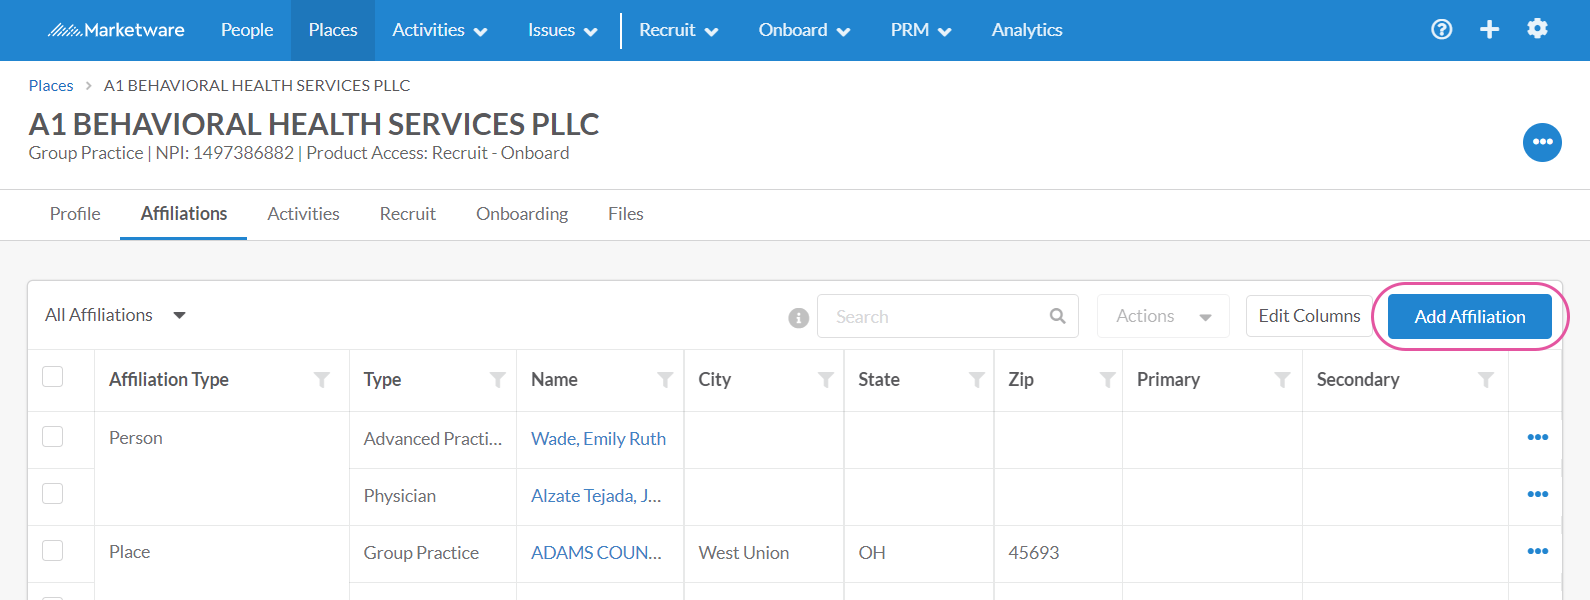Expand the PRM dropdown menu

[x=921, y=30]
